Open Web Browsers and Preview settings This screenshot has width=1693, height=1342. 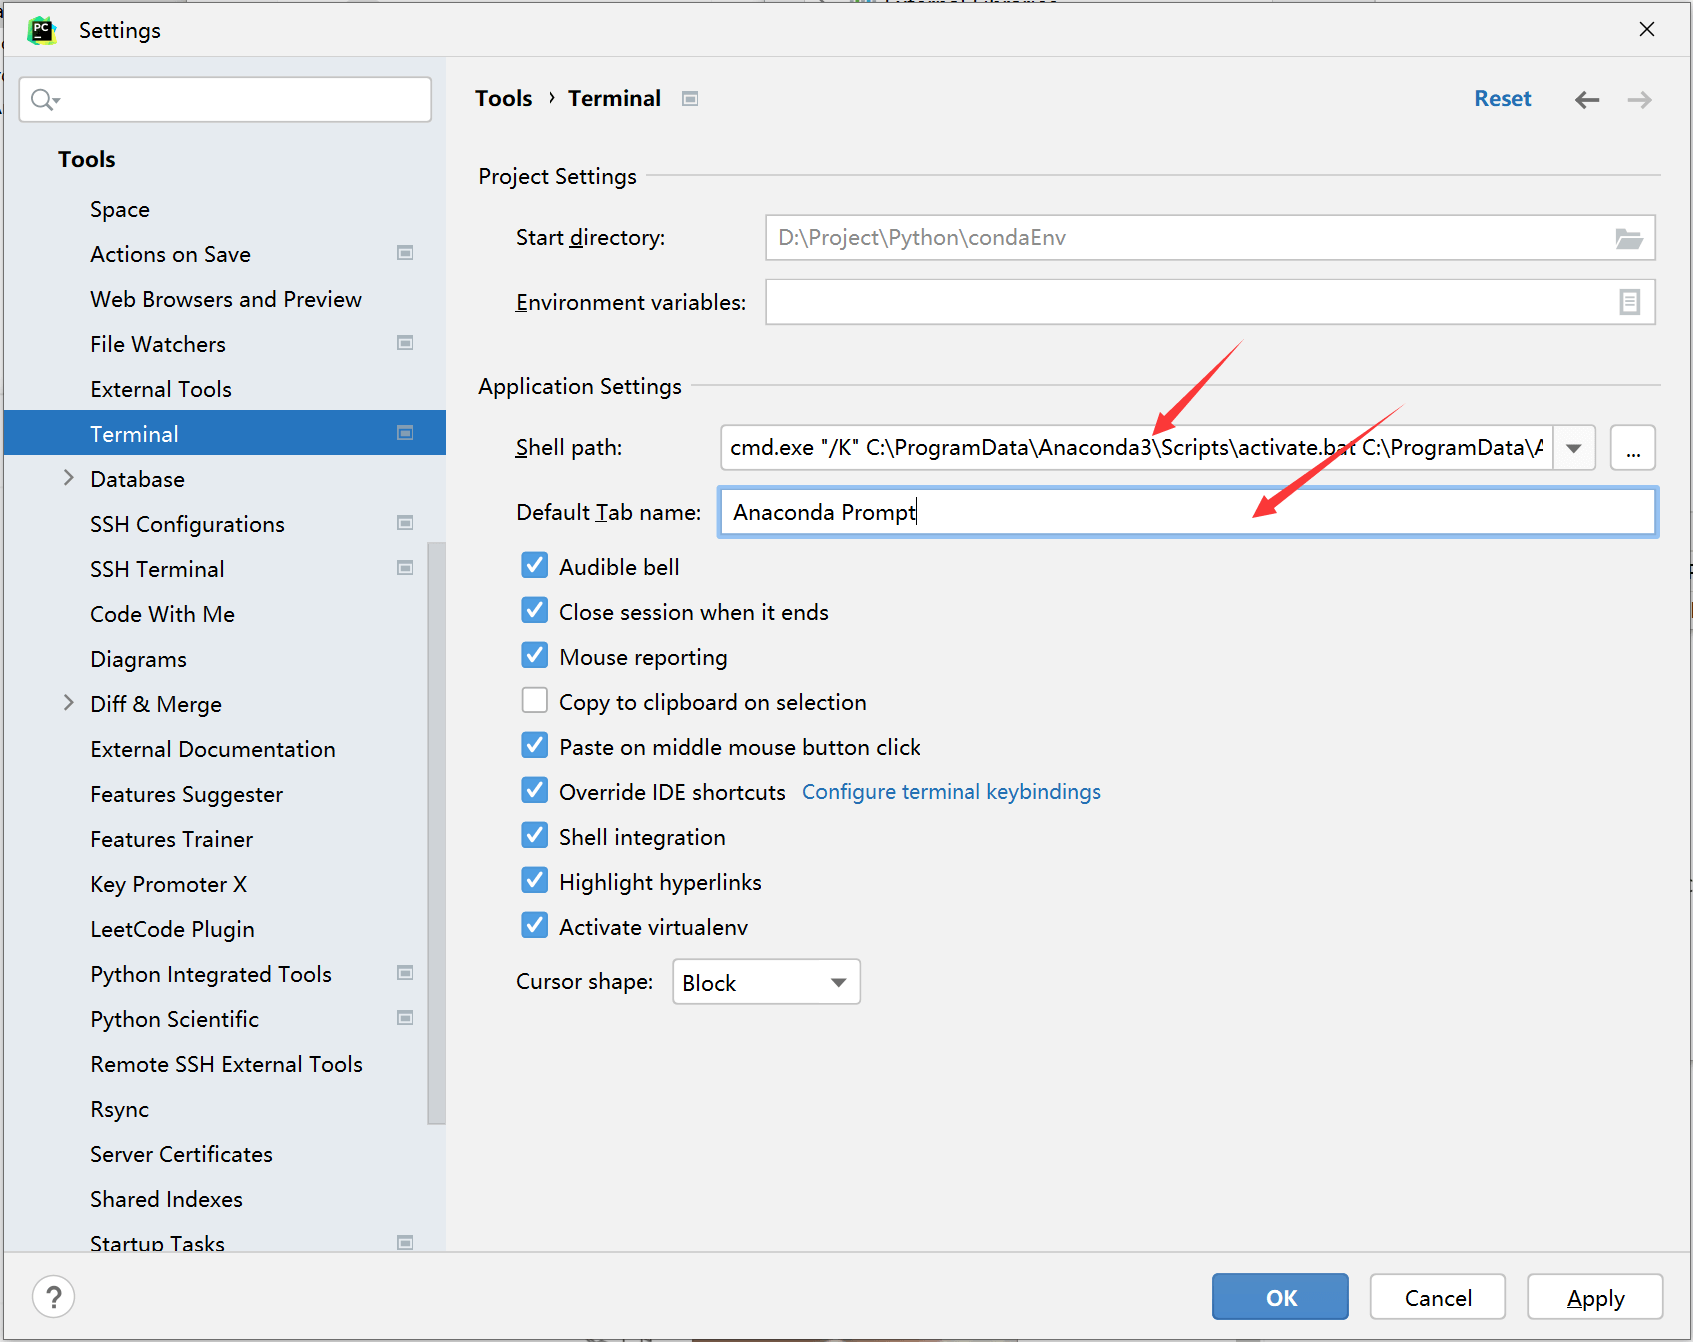click(226, 299)
